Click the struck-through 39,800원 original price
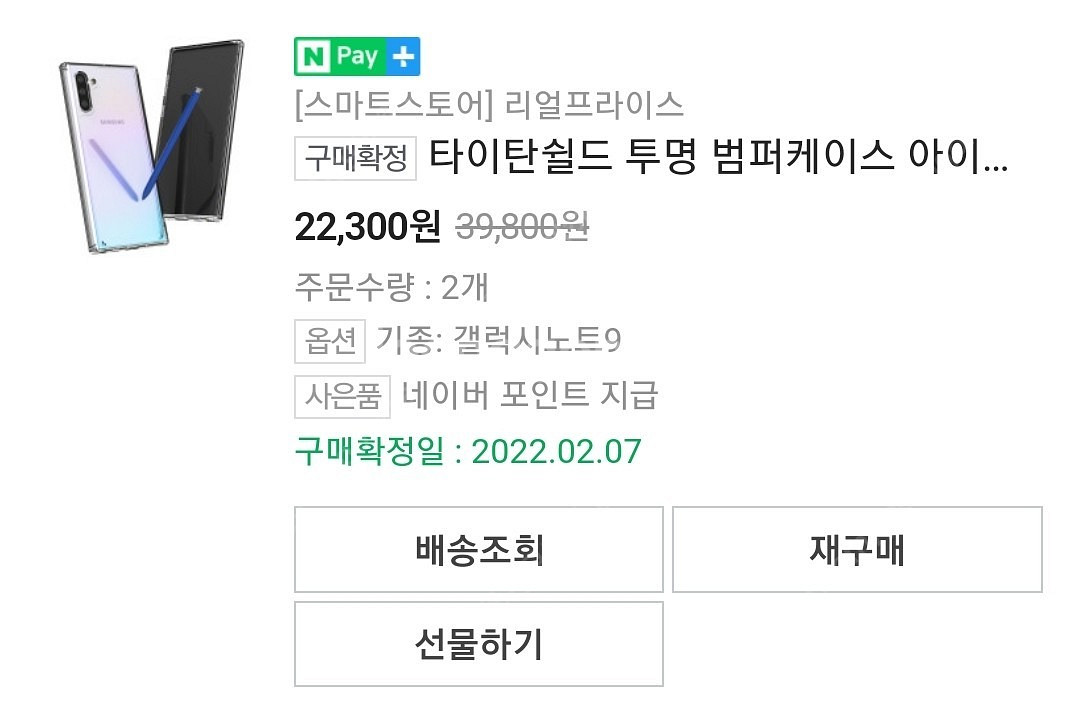The image size is (1072, 707). (x=522, y=226)
